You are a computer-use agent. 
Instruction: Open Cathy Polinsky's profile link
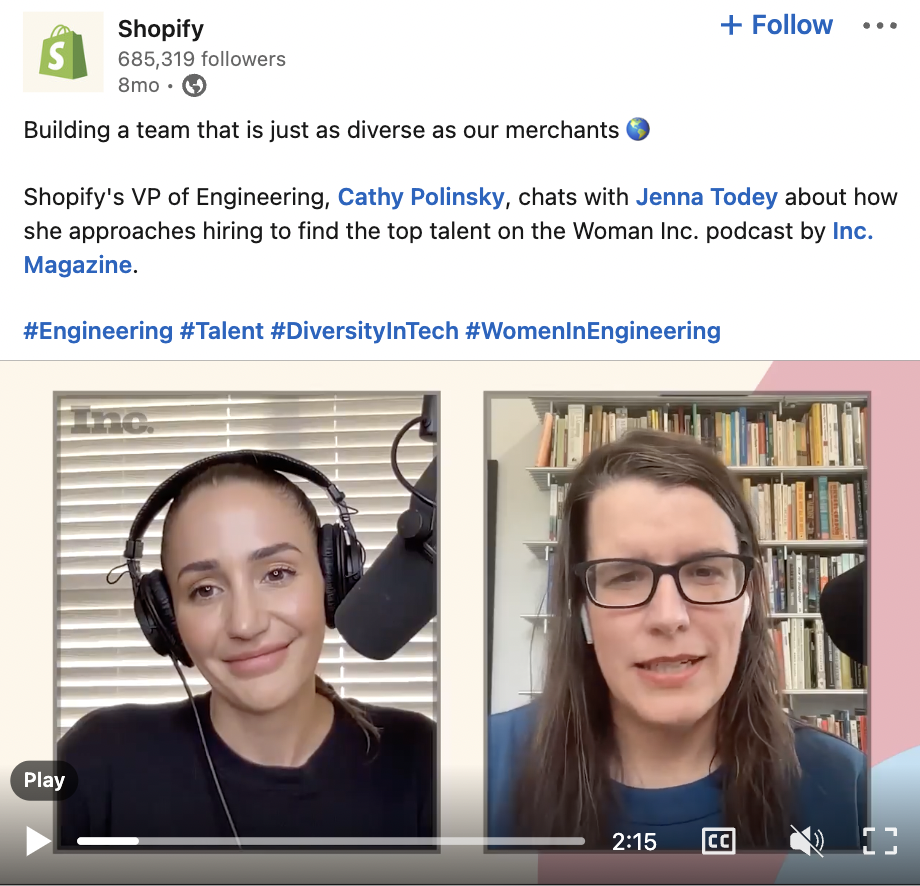pyautogui.click(x=421, y=197)
